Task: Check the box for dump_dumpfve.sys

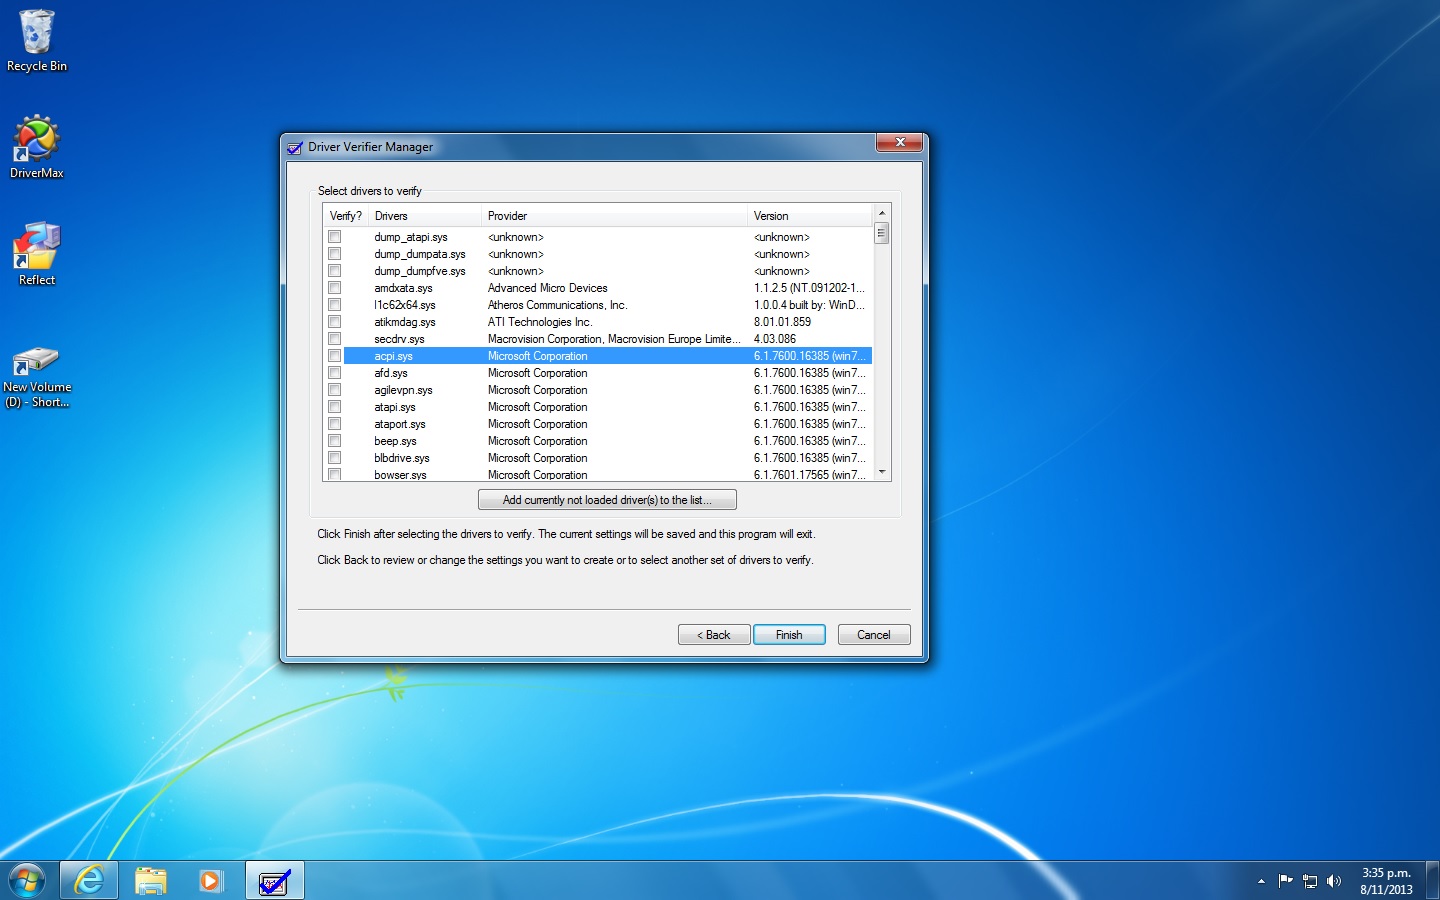Action: click(335, 271)
